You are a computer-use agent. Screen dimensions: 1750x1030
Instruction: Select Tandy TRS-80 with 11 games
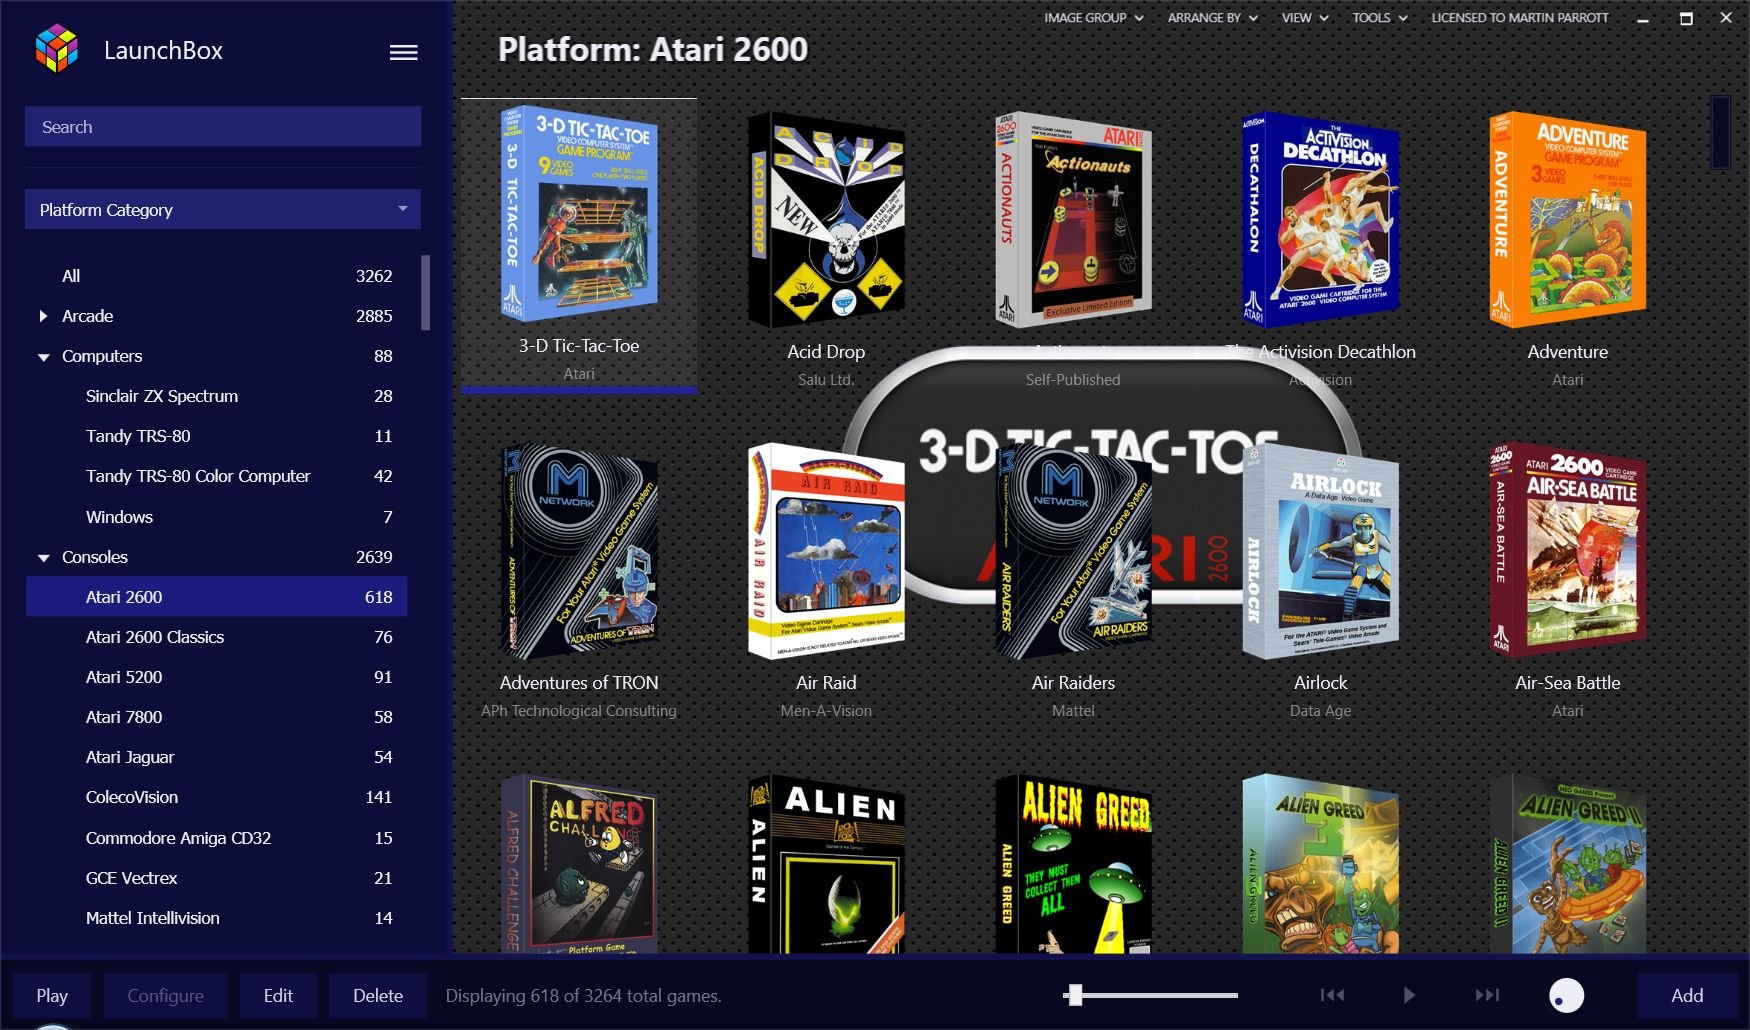pyautogui.click(x=217, y=436)
